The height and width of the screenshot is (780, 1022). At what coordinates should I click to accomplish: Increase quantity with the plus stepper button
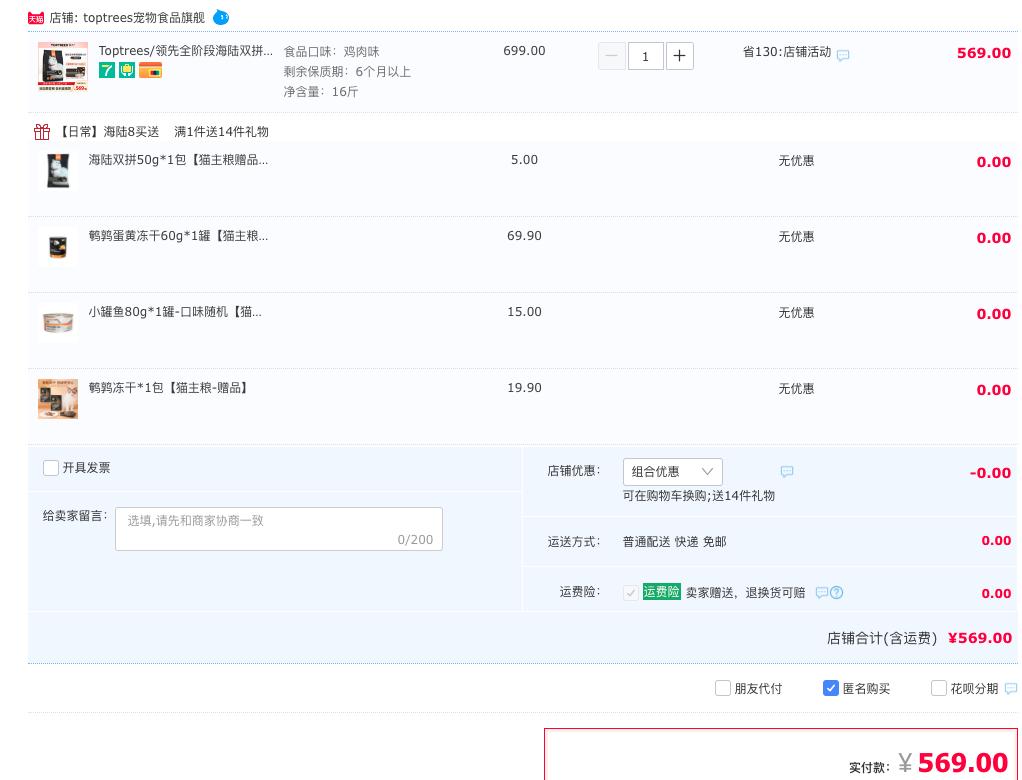click(x=680, y=56)
